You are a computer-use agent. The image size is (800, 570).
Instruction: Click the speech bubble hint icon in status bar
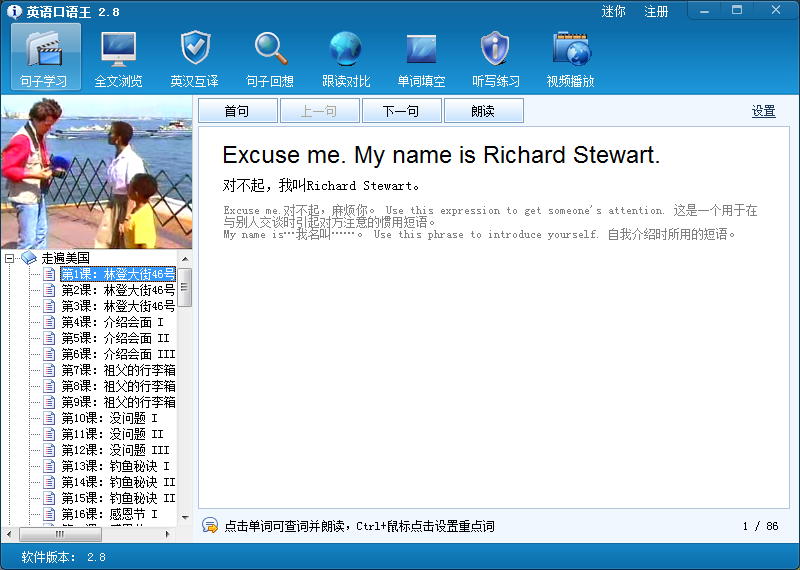pos(210,526)
